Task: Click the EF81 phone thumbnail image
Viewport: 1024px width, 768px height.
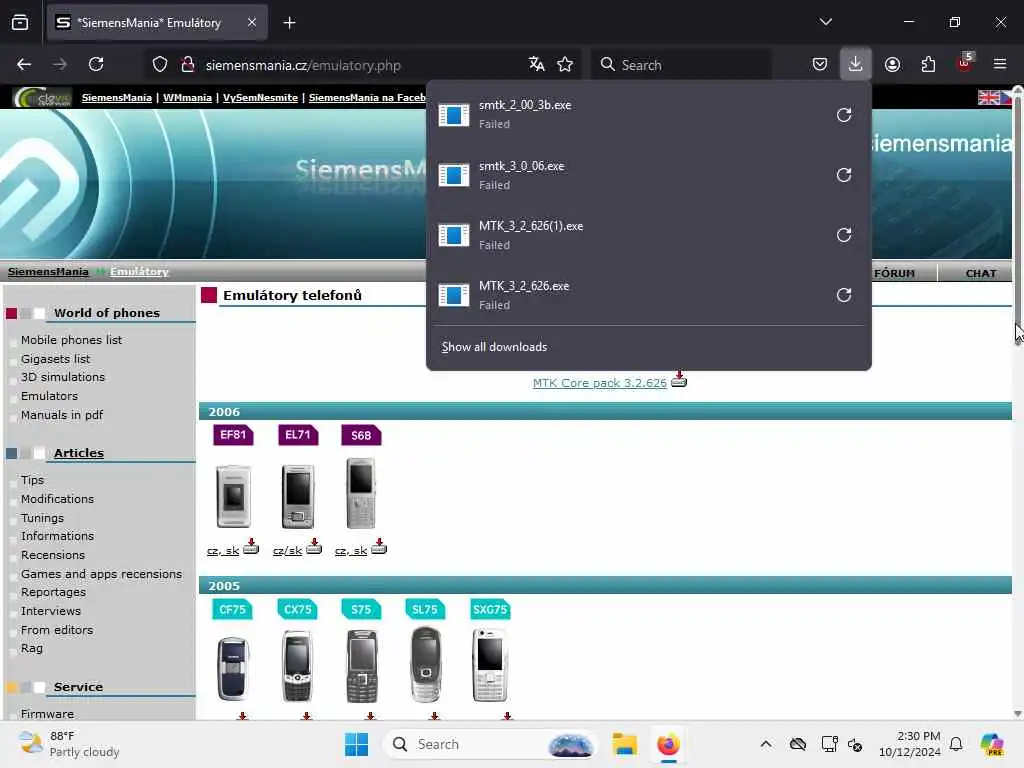Action: [233, 496]
